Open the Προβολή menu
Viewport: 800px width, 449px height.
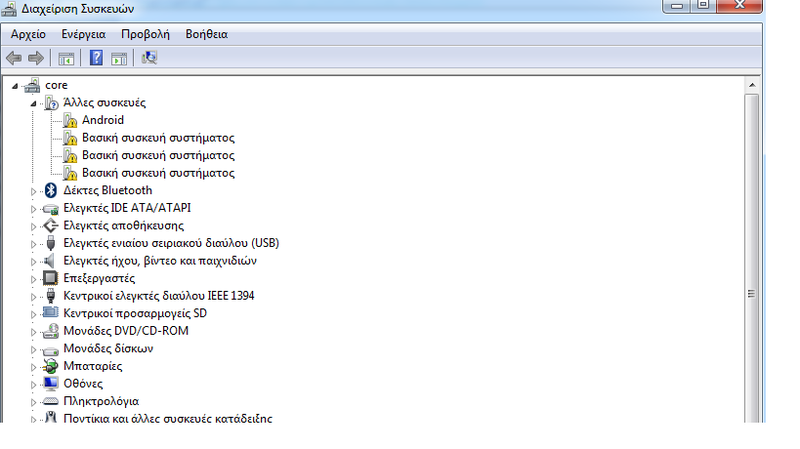point(145,34)
